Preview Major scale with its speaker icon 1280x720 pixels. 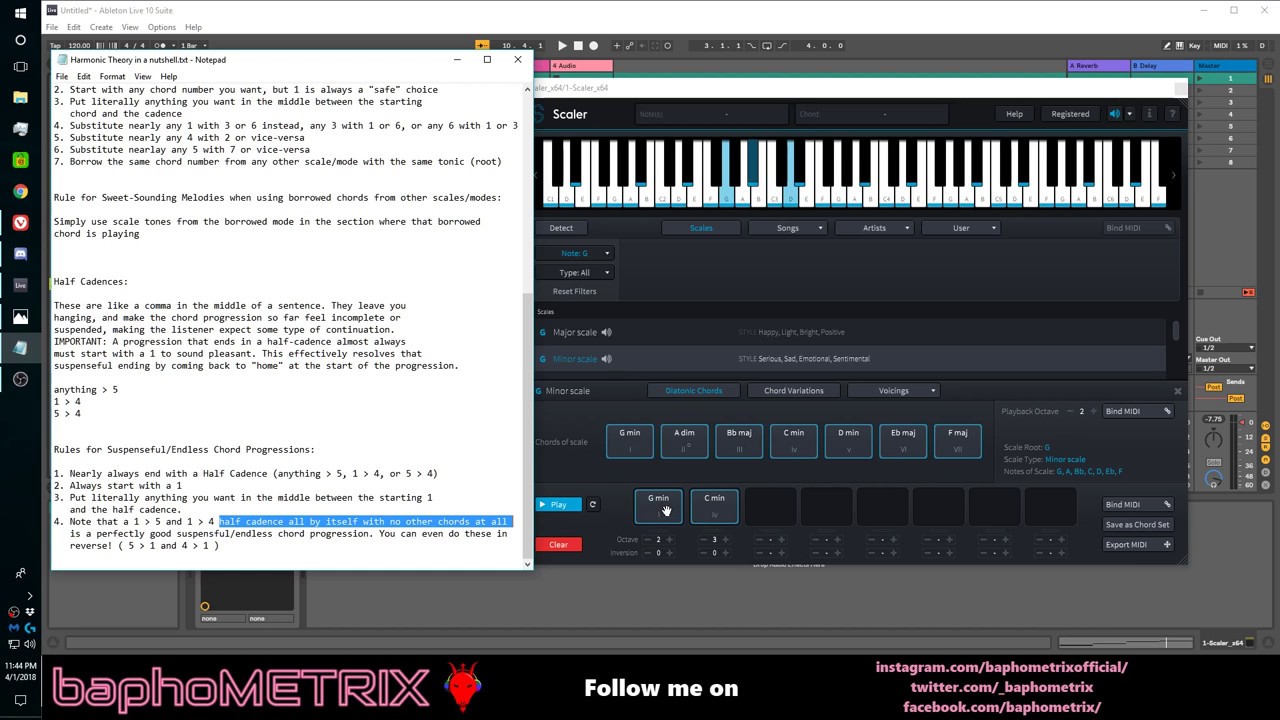click(606, 332)
